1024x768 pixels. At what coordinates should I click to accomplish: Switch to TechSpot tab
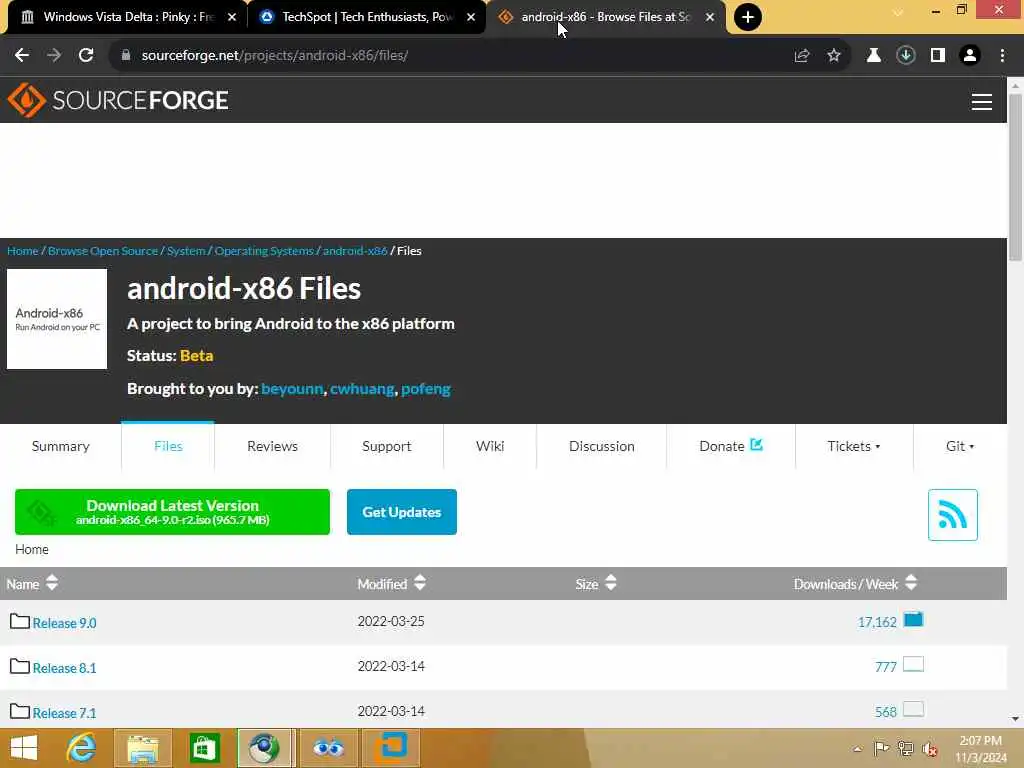[367, 18]
